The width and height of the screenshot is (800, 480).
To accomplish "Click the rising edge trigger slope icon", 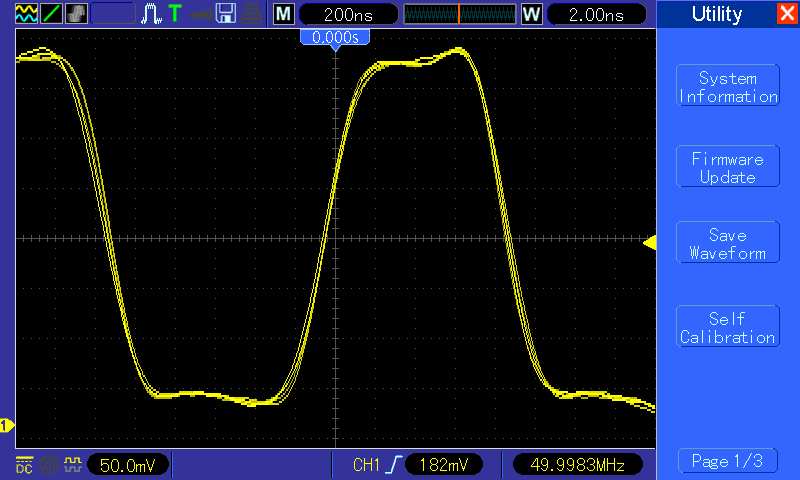I will click(394, 465).
